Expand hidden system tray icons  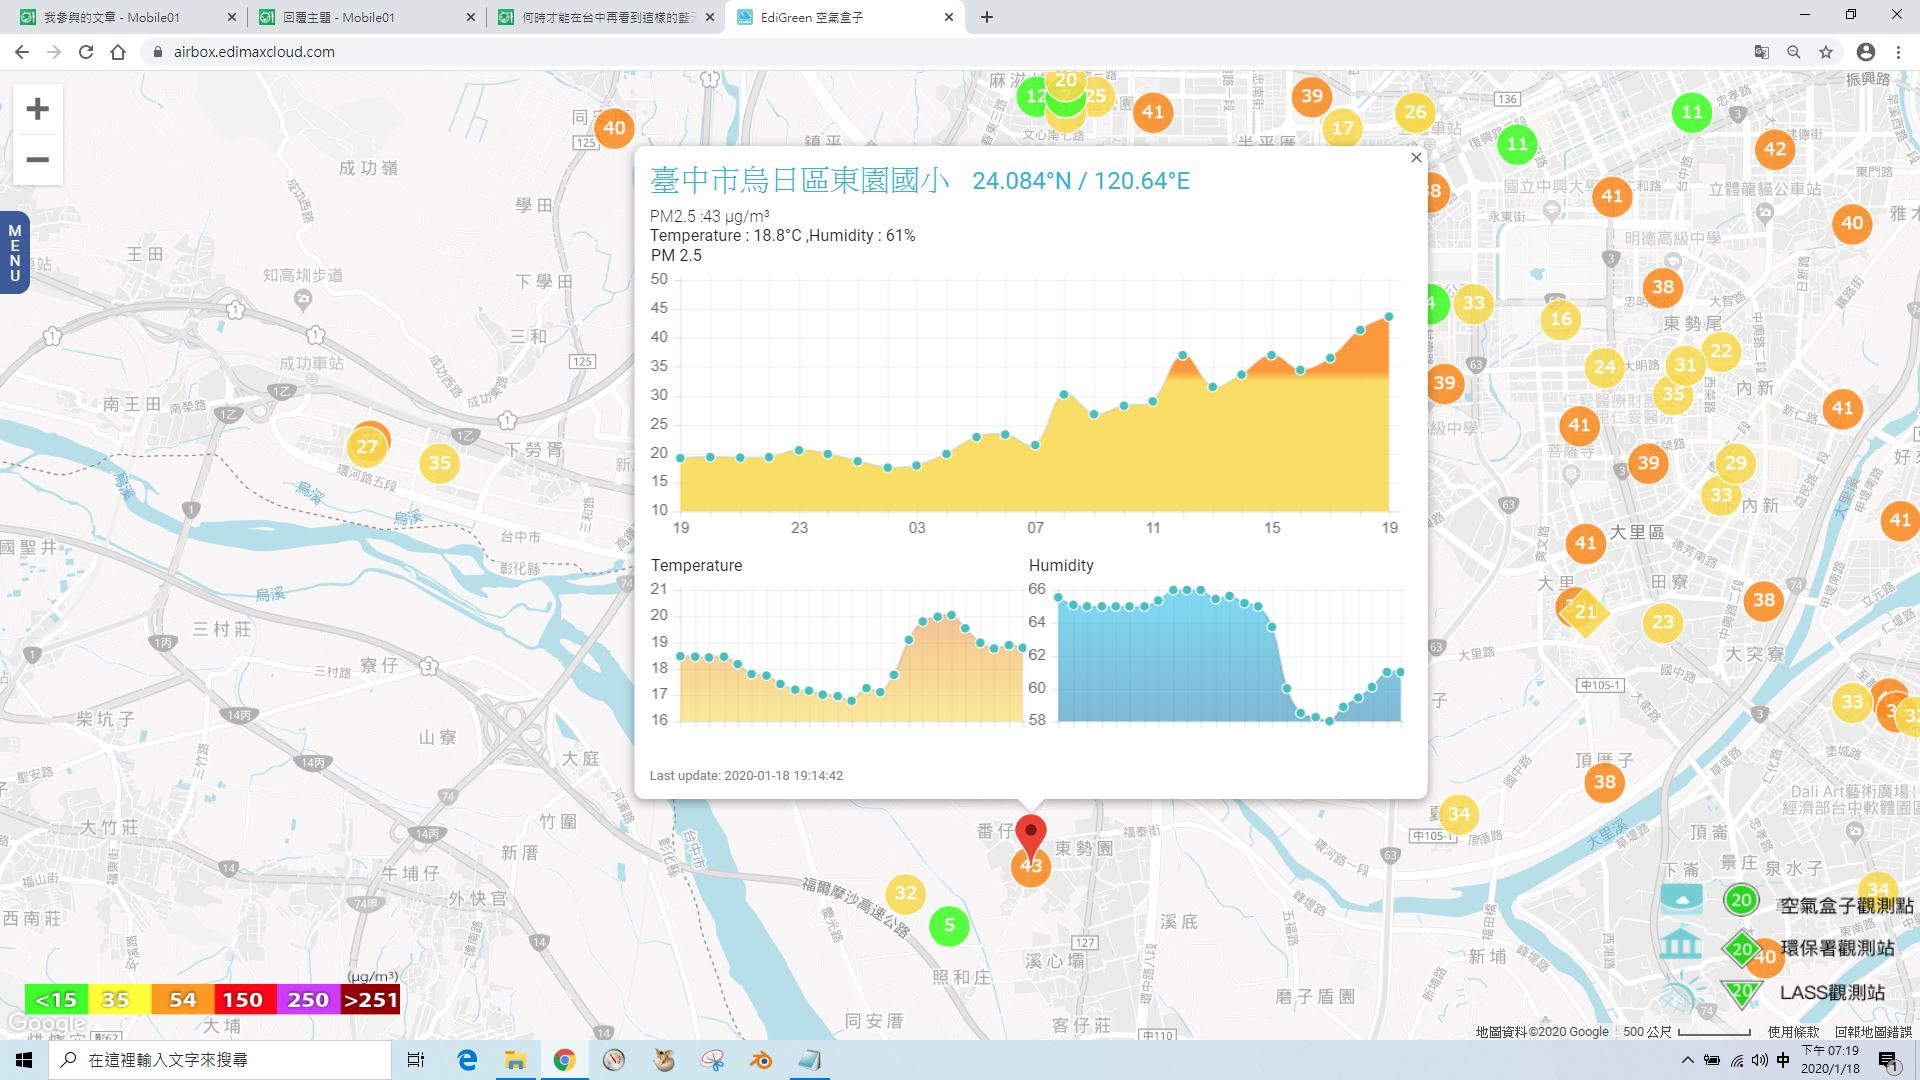click(x=1687, y=1060)
